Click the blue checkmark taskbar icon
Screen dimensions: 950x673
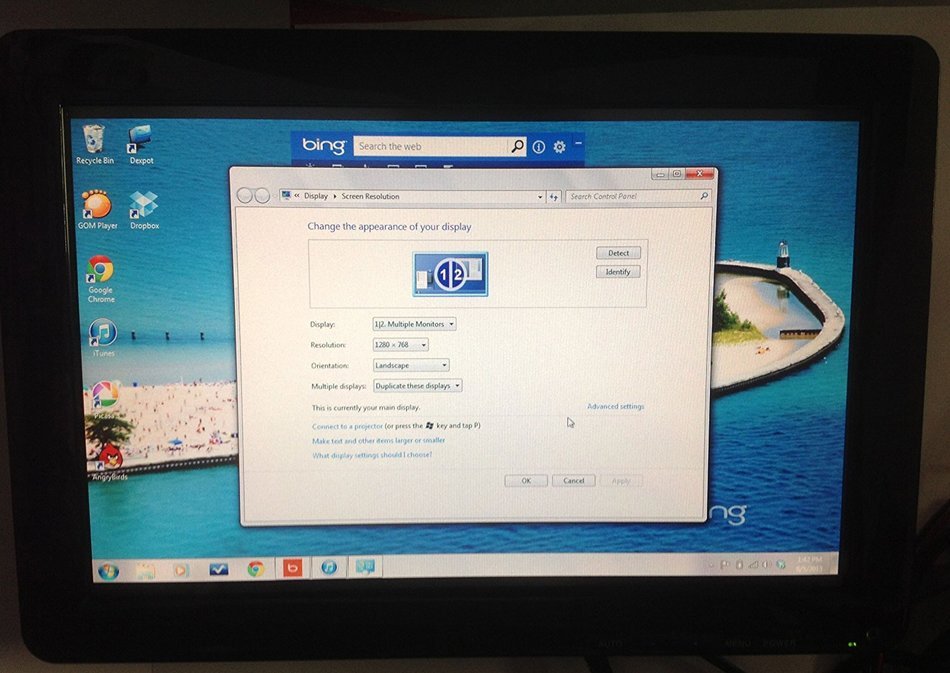point(218,569)
